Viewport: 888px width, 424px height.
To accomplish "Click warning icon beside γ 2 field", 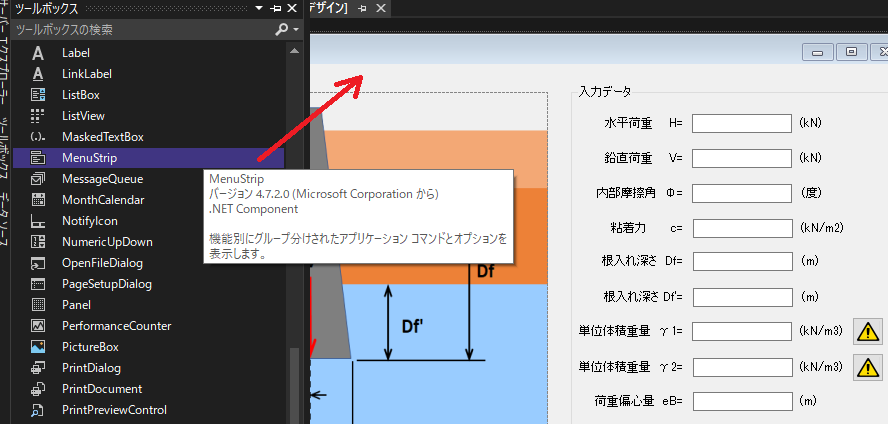I will click(868, 367).
